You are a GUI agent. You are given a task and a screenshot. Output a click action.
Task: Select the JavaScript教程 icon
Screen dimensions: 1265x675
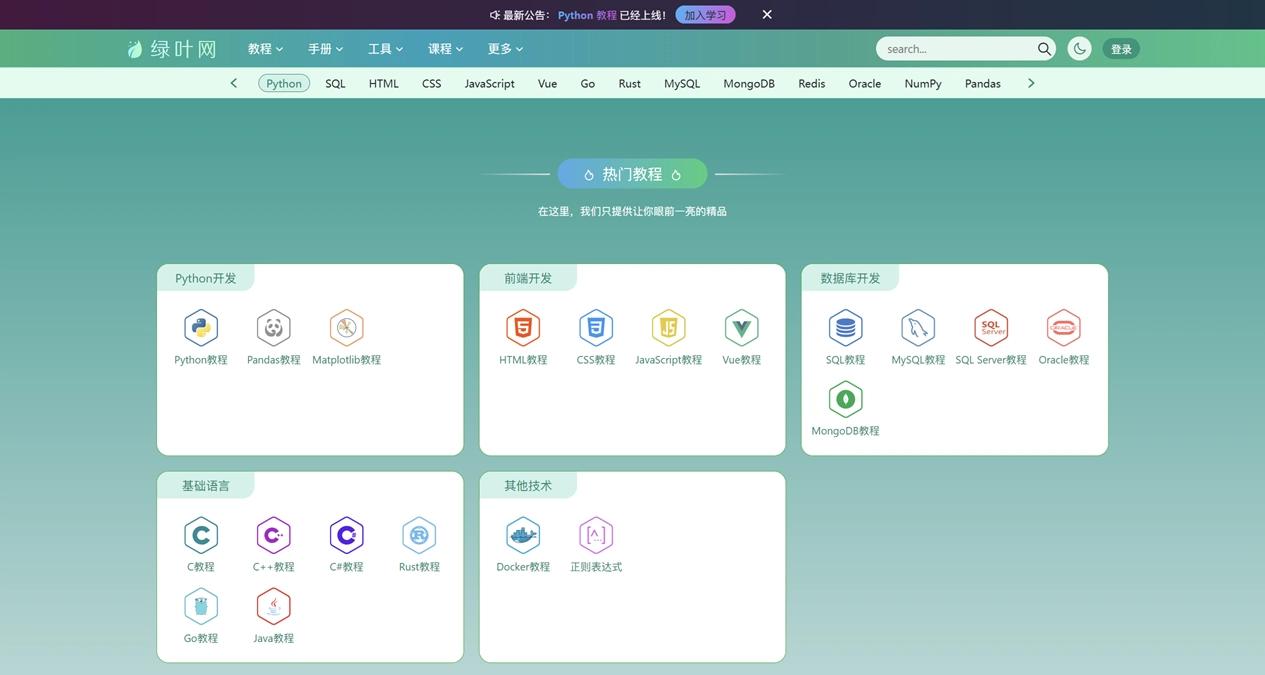(x=668, y=328)
